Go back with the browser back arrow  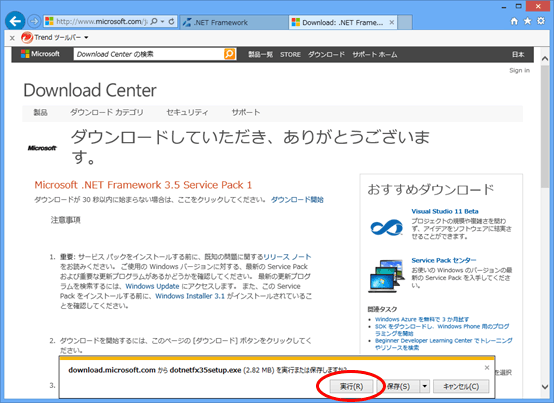coord(15,22)
